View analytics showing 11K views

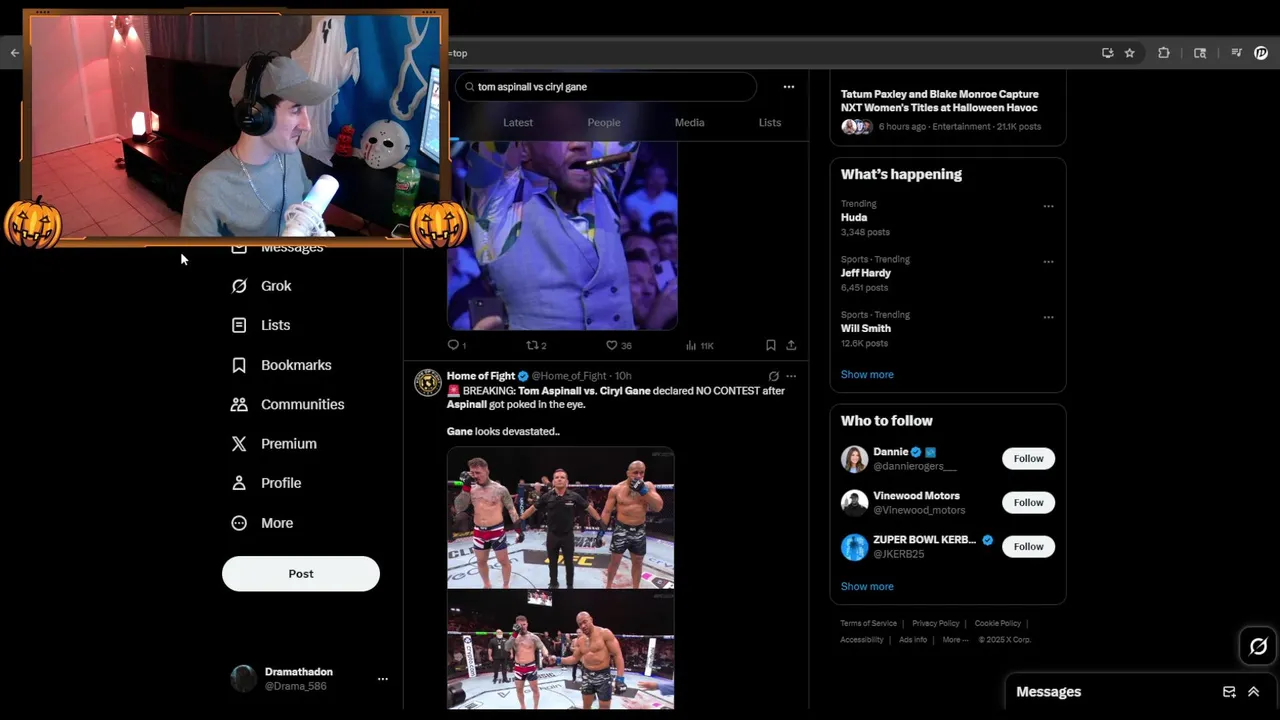700,345
